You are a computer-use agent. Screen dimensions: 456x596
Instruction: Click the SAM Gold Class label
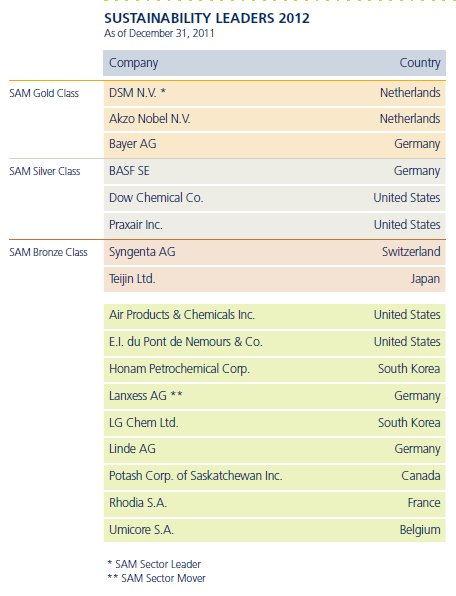(x=44, y=93)
